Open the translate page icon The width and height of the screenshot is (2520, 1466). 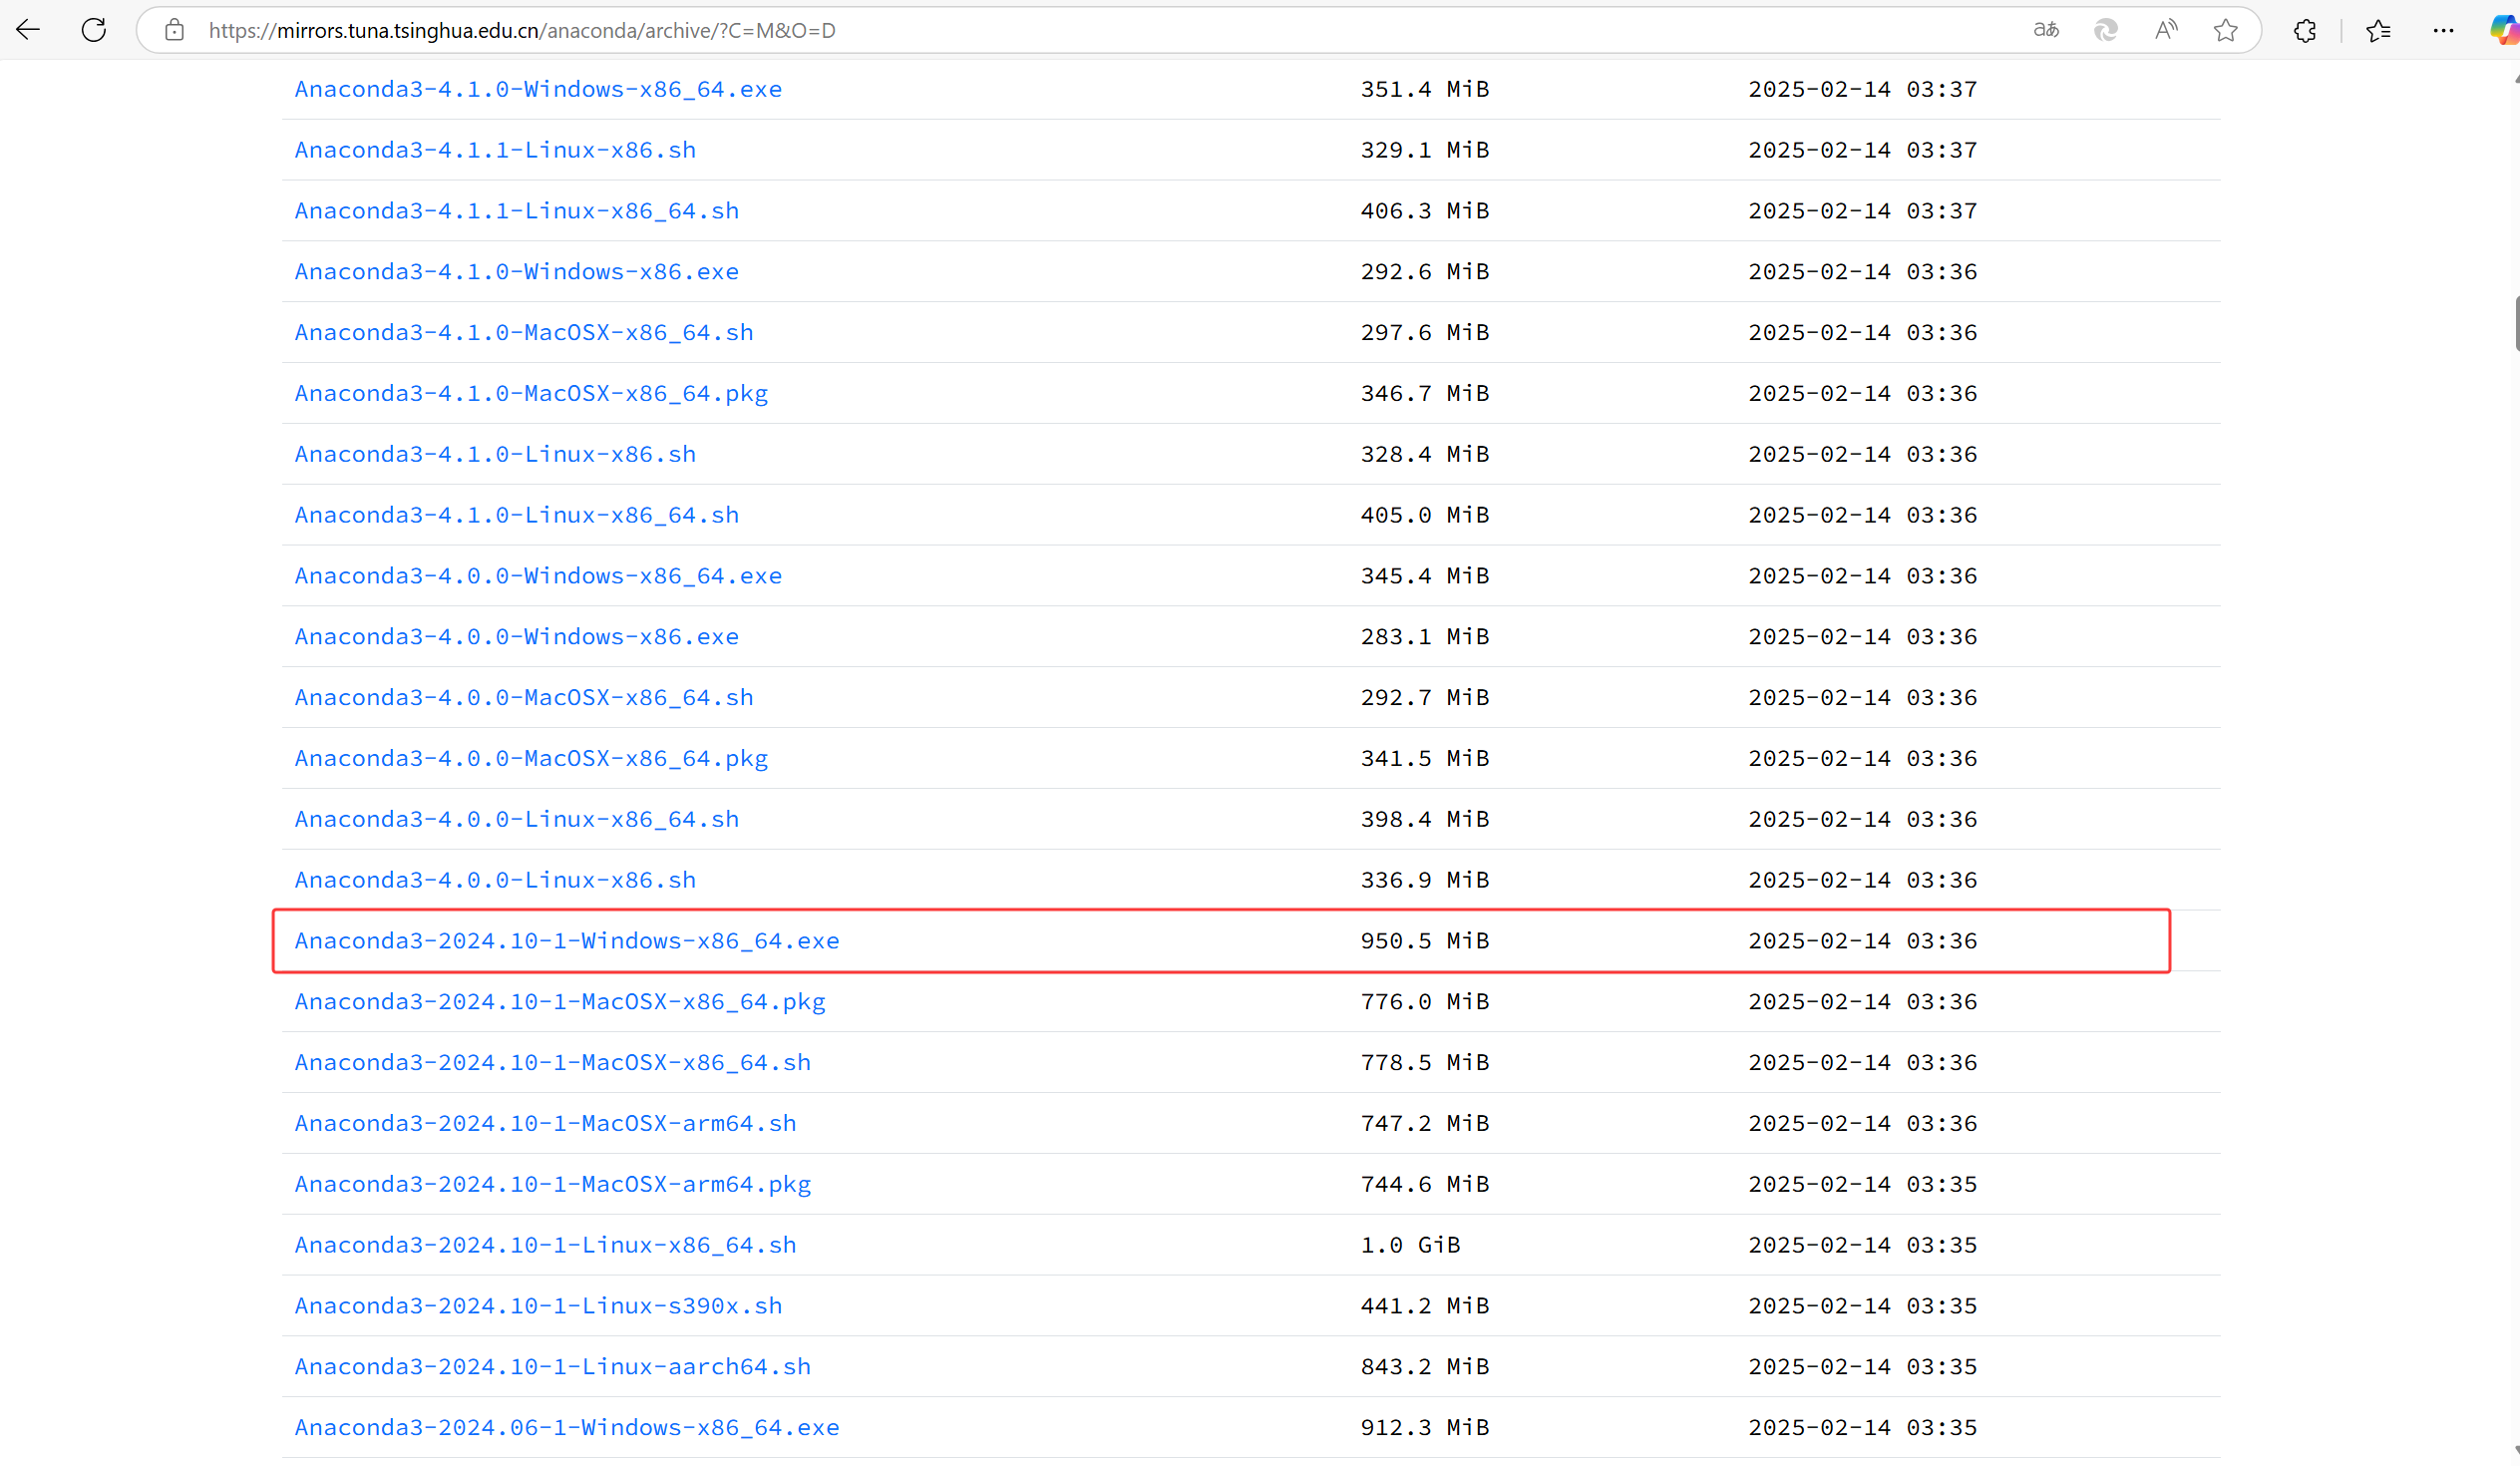(2046, 30)
